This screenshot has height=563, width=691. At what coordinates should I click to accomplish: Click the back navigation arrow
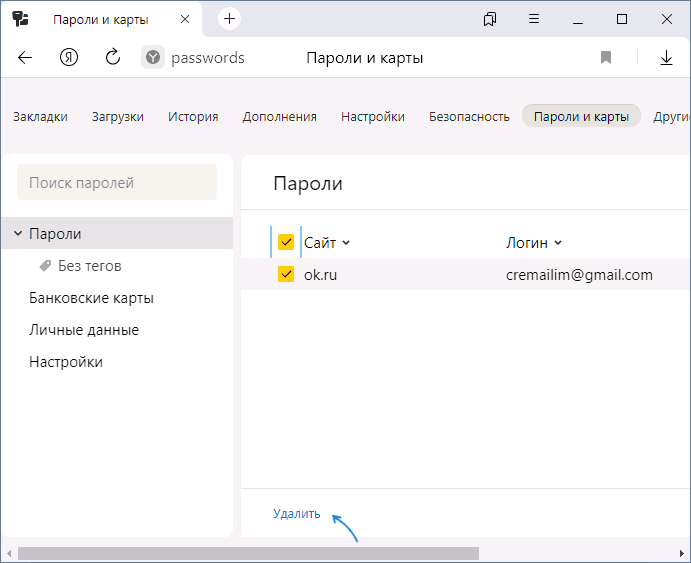click(x=25, y=57)
